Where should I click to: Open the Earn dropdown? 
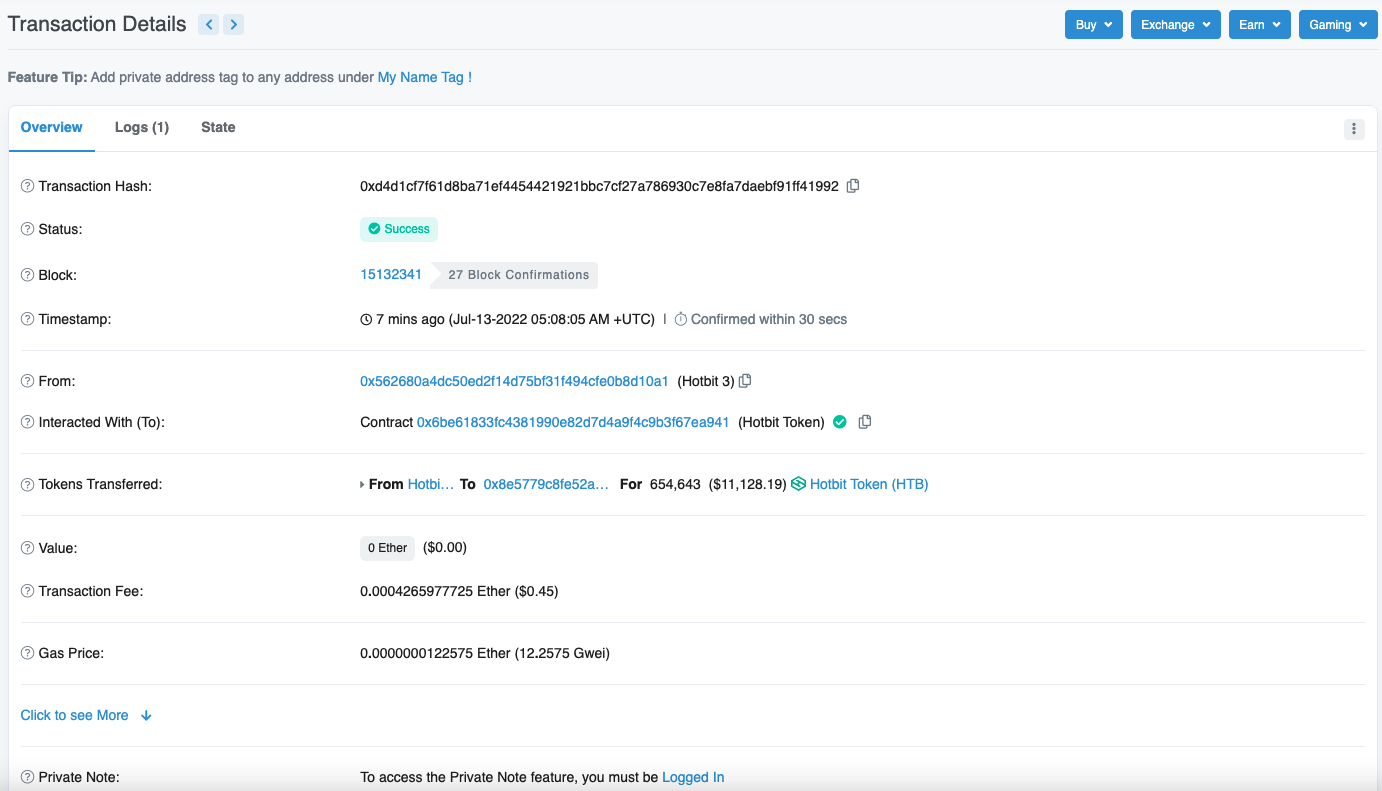[x=1259, y=25]
